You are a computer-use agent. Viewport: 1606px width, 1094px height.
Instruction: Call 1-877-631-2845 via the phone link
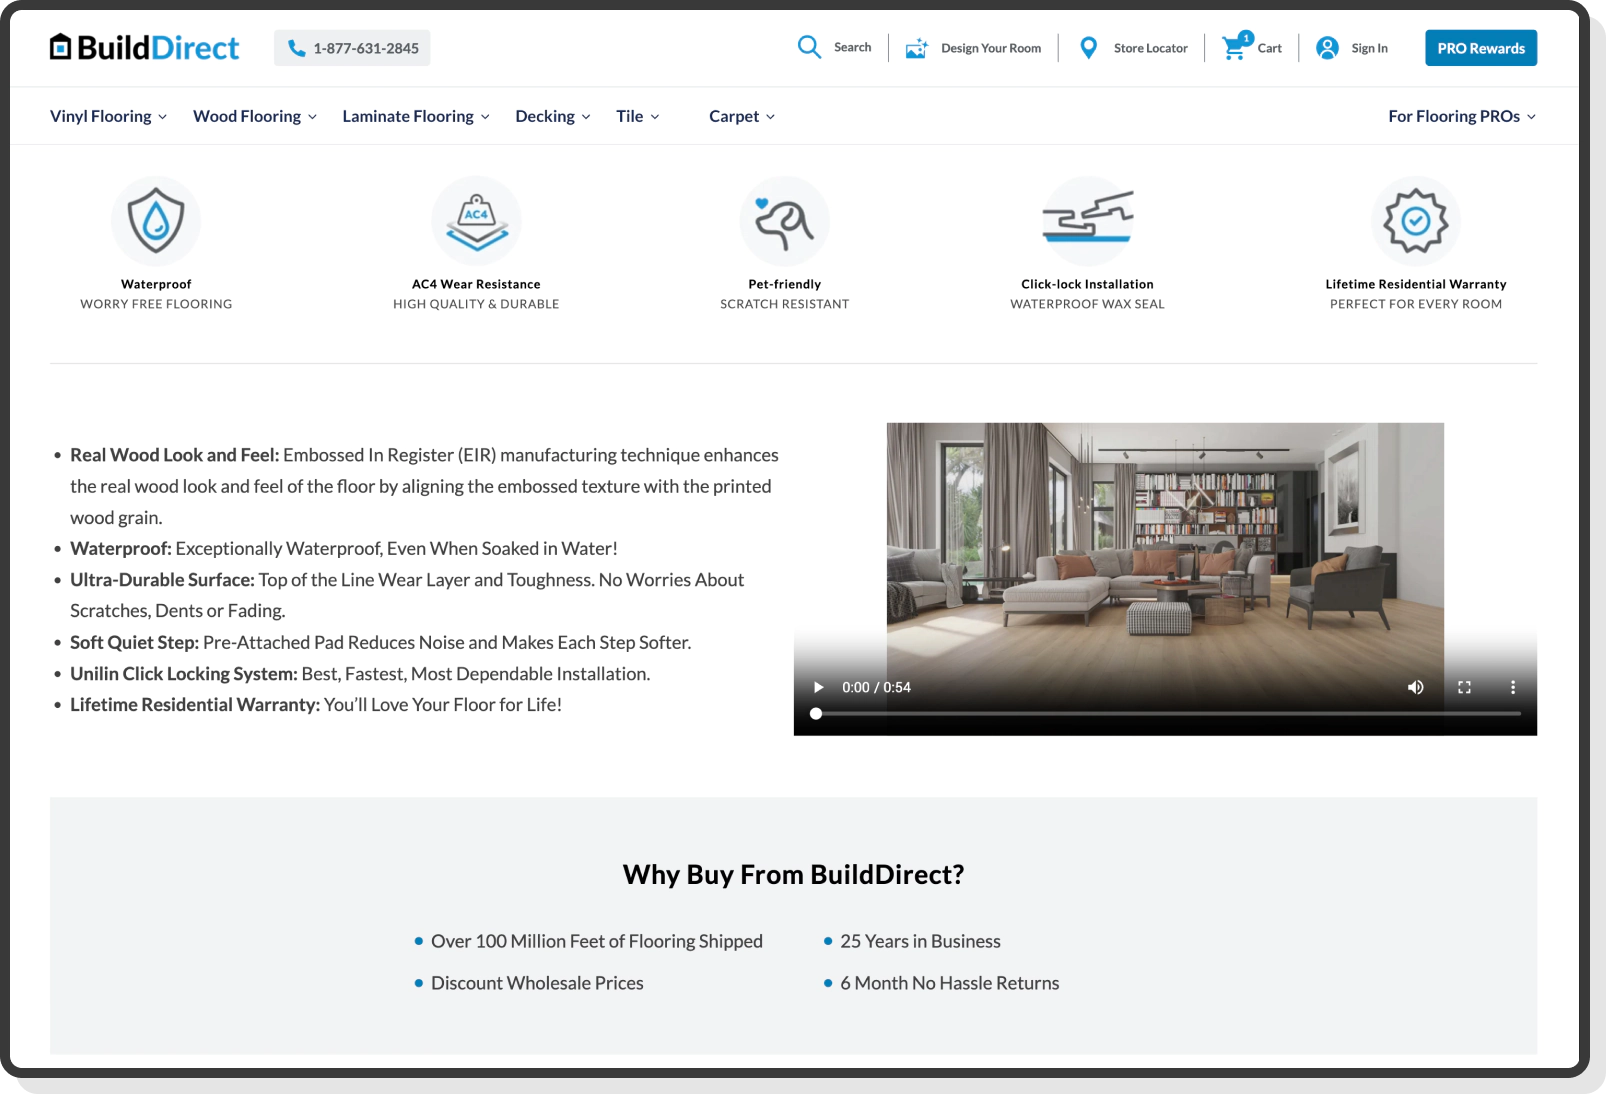[x=351, y=47]
